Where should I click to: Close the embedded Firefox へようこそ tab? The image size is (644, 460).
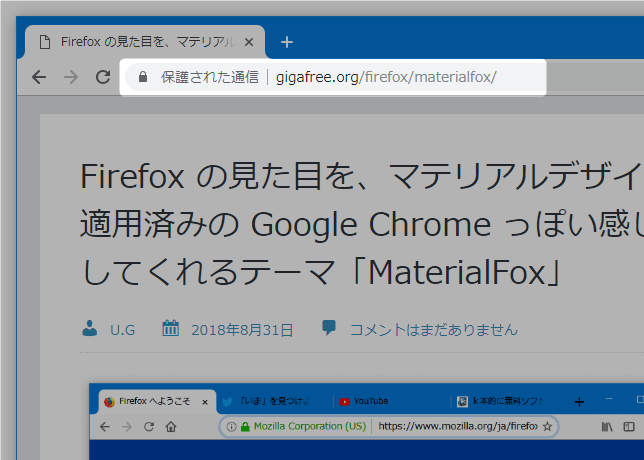tap(205, 402)
